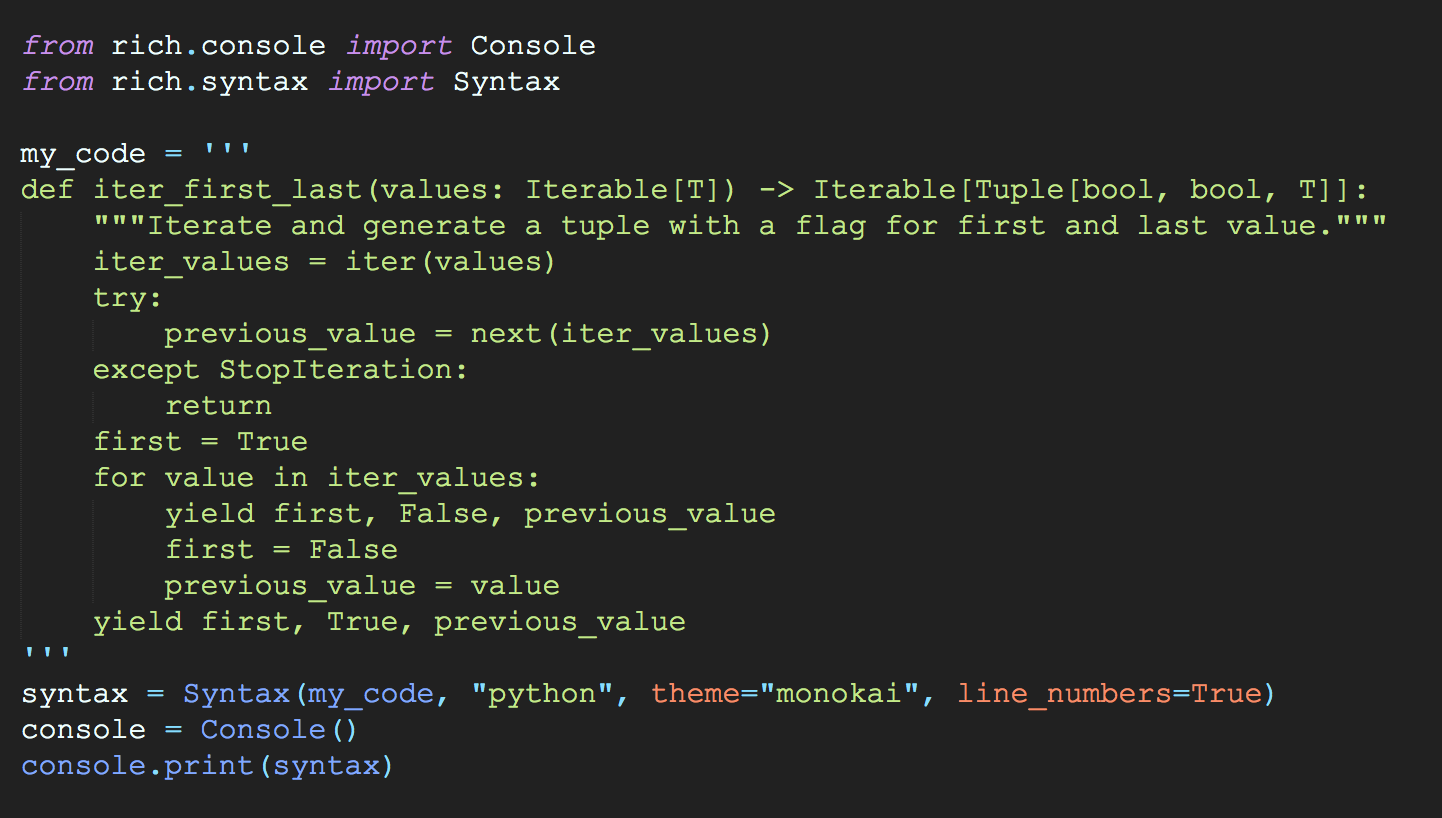Click the previous_value = value line
Image resolution: width=1442 pixels, height=818 pixels.
click(361, 586)
